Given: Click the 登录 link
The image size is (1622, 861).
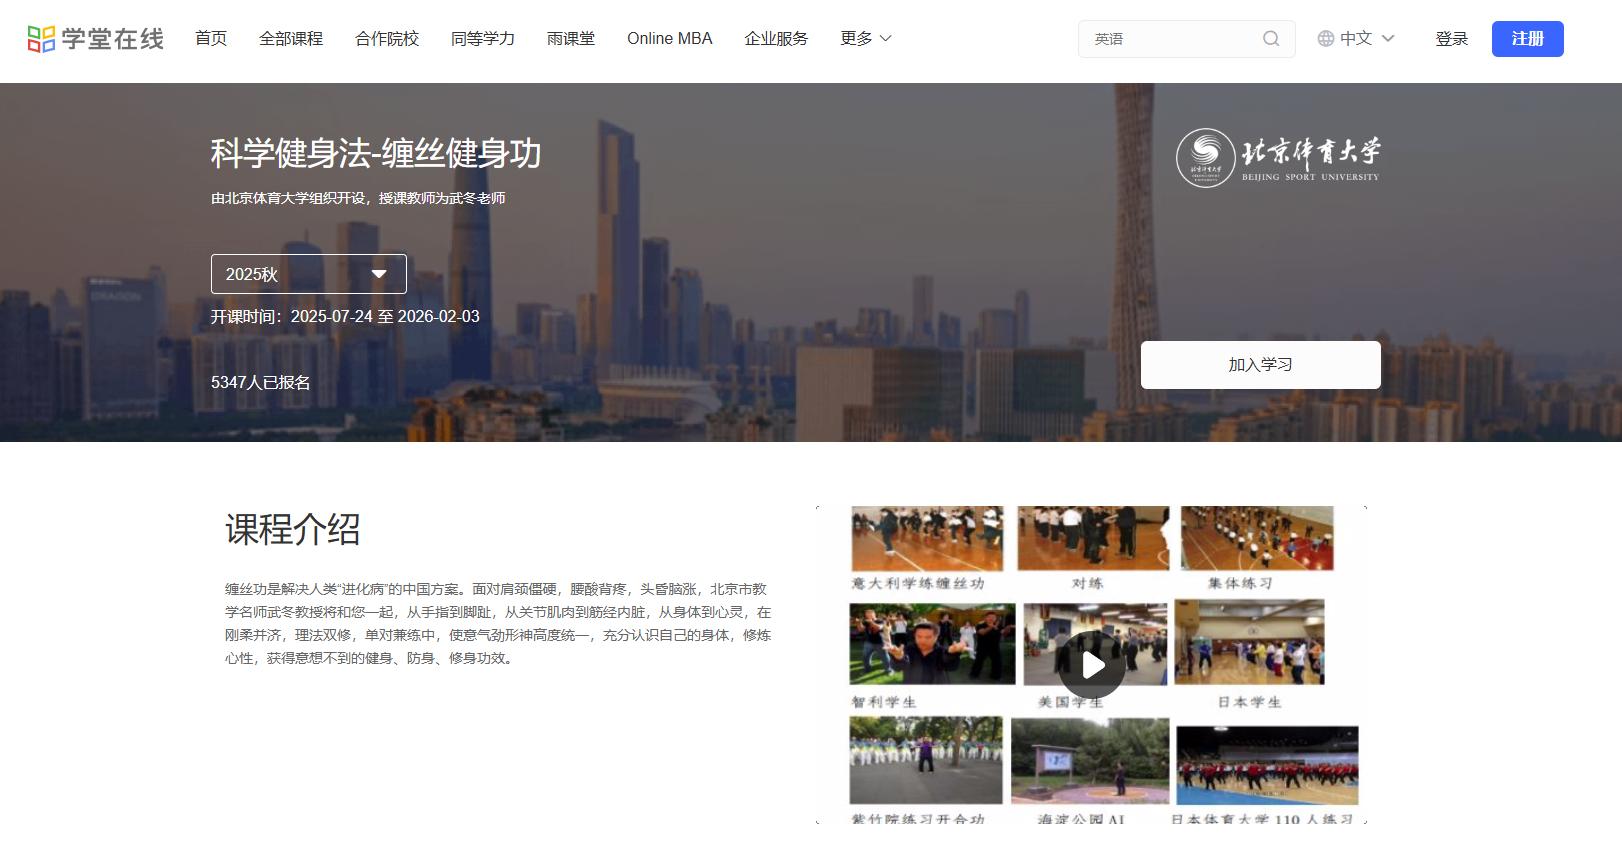Looking at the screenshot, I should click(x=1451, y=39).
